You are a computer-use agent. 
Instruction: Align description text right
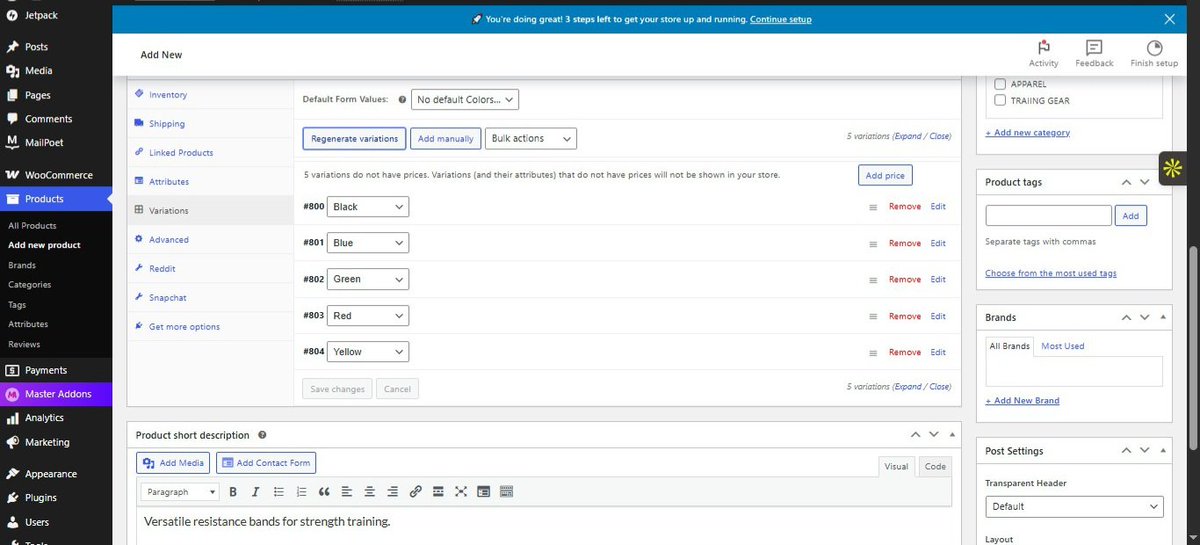point(392,492)
